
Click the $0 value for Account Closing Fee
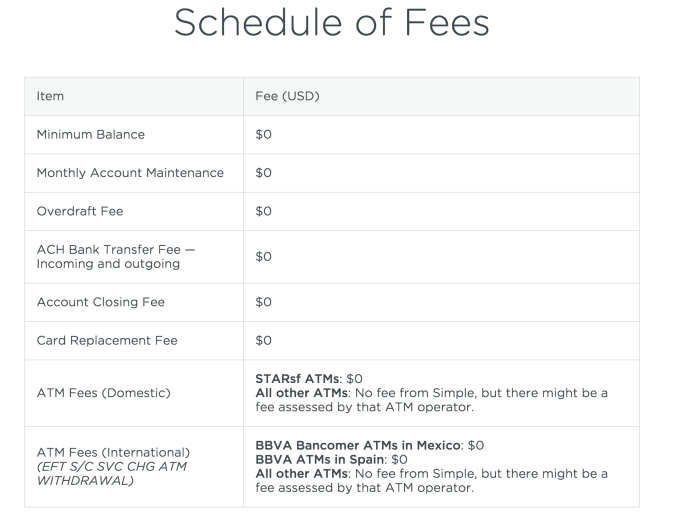pyautogui.click(x=264, y=302)
